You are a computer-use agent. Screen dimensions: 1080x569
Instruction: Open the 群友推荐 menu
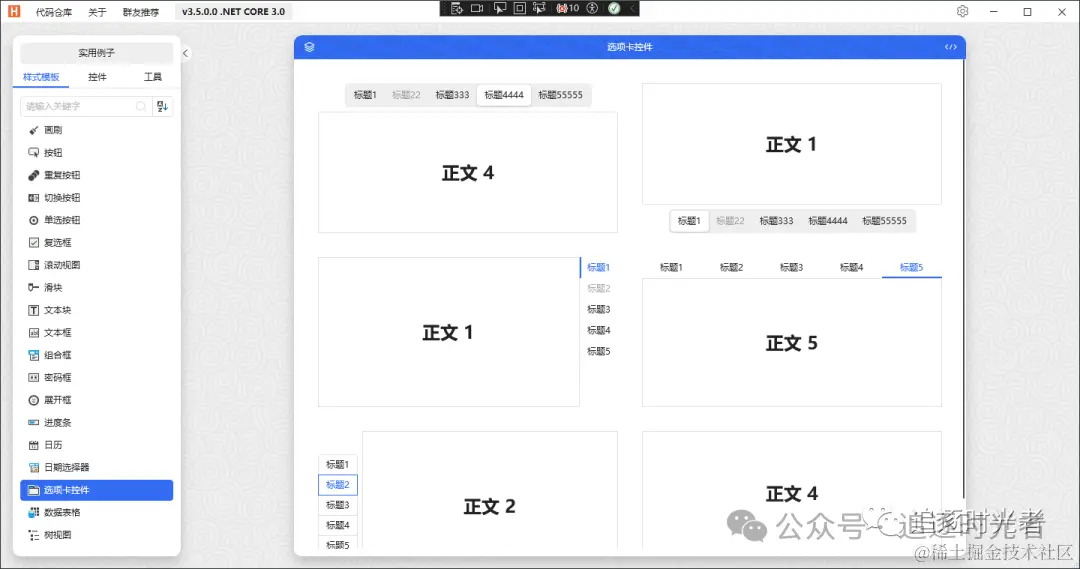141,12
